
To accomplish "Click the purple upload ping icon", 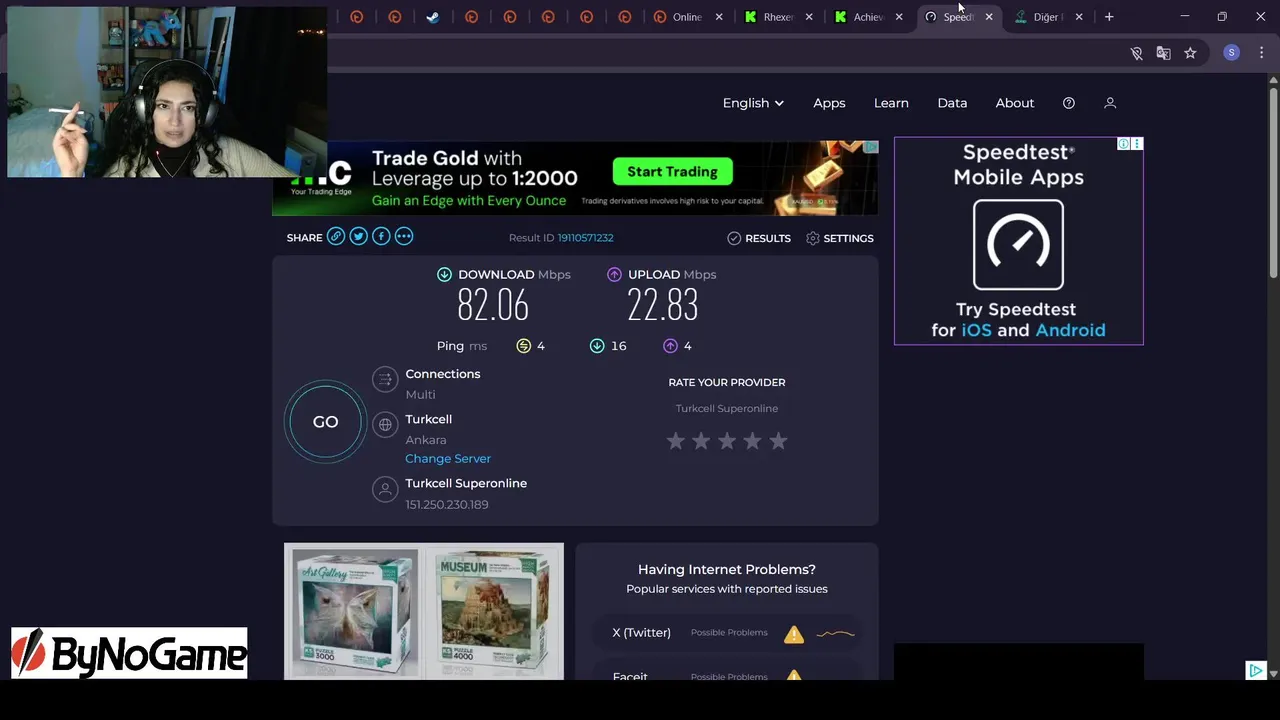I will tap(670, 346).
